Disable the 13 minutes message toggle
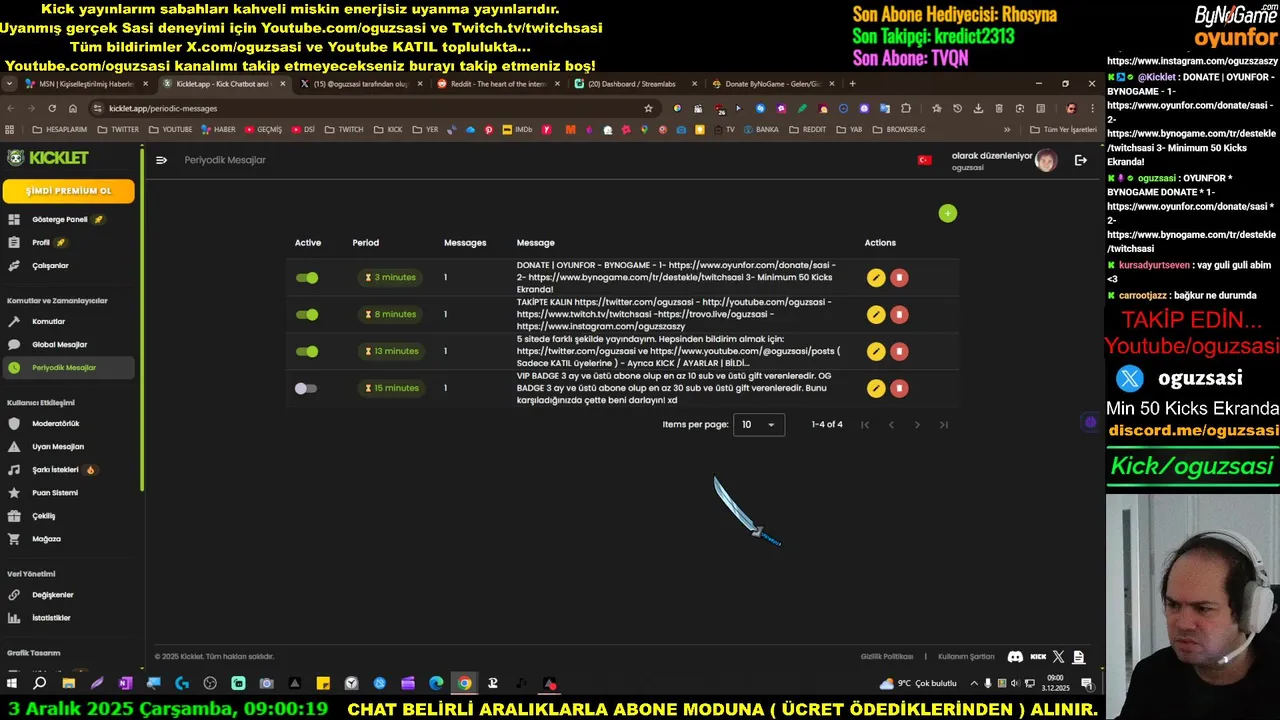The image size is (1280, 720). 307,351
